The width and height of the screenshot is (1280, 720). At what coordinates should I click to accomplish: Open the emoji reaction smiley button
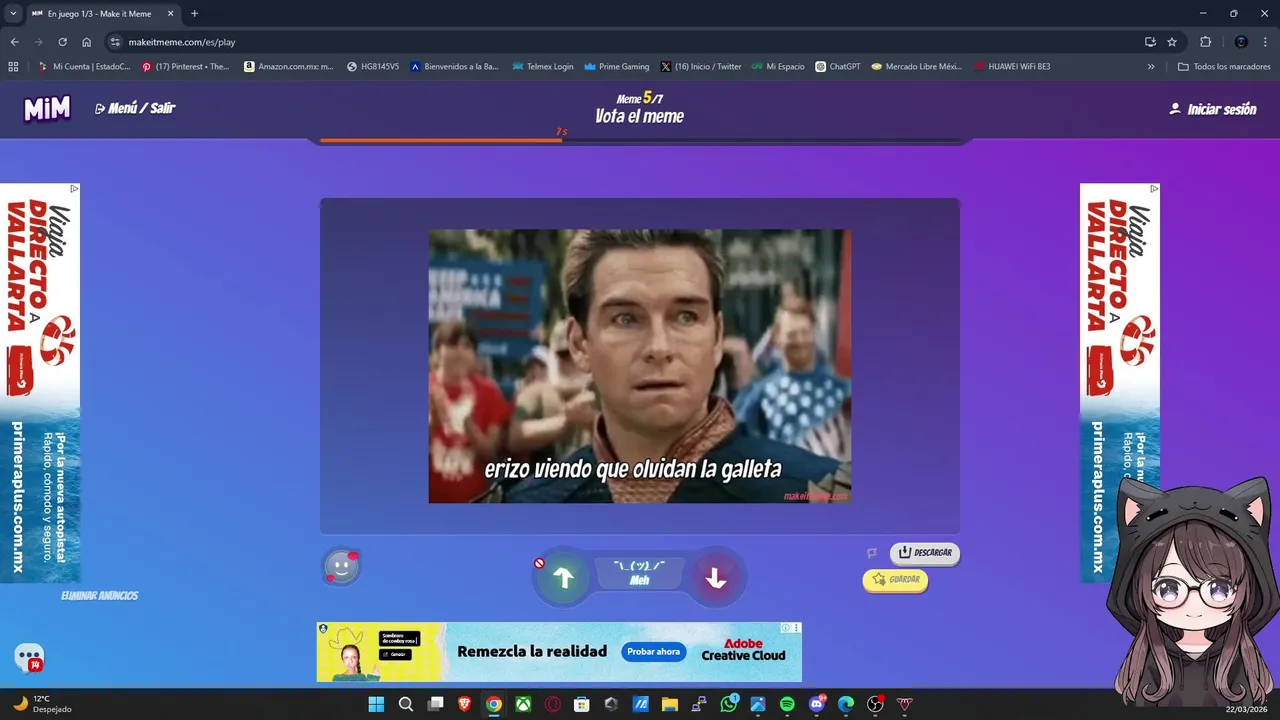341,567
